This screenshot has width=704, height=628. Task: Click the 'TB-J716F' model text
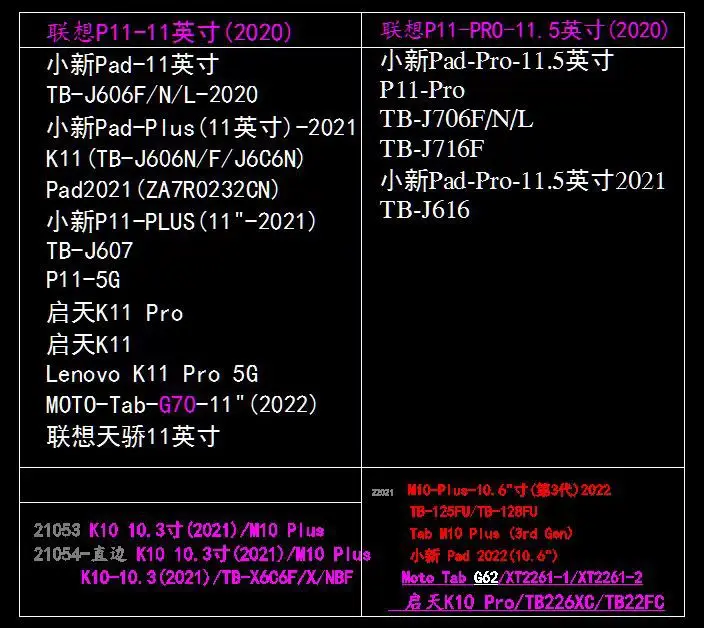click(x=431, y=149)
